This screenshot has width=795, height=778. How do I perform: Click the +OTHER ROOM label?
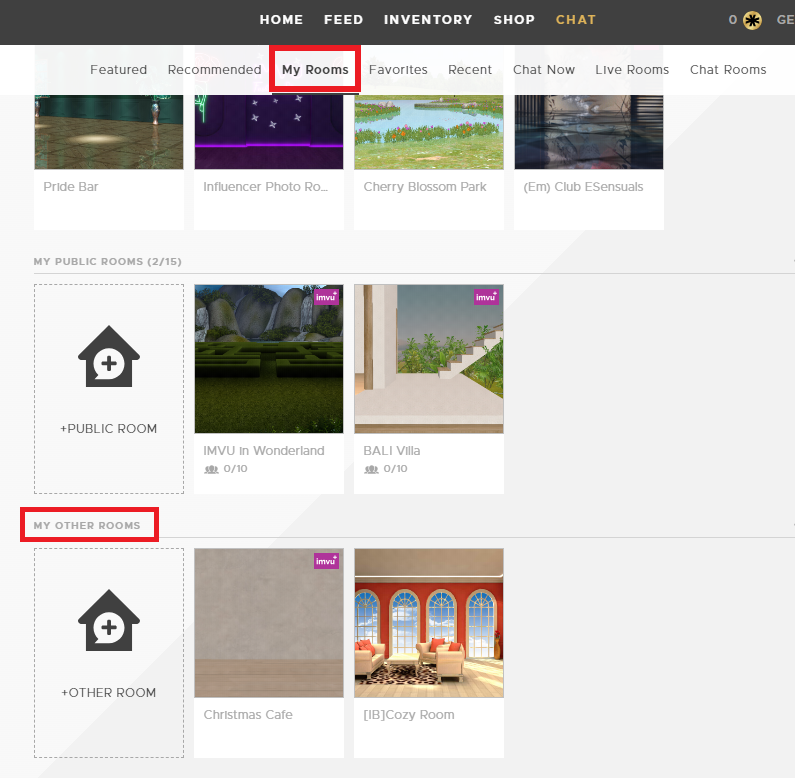click(x=109, y=692)
